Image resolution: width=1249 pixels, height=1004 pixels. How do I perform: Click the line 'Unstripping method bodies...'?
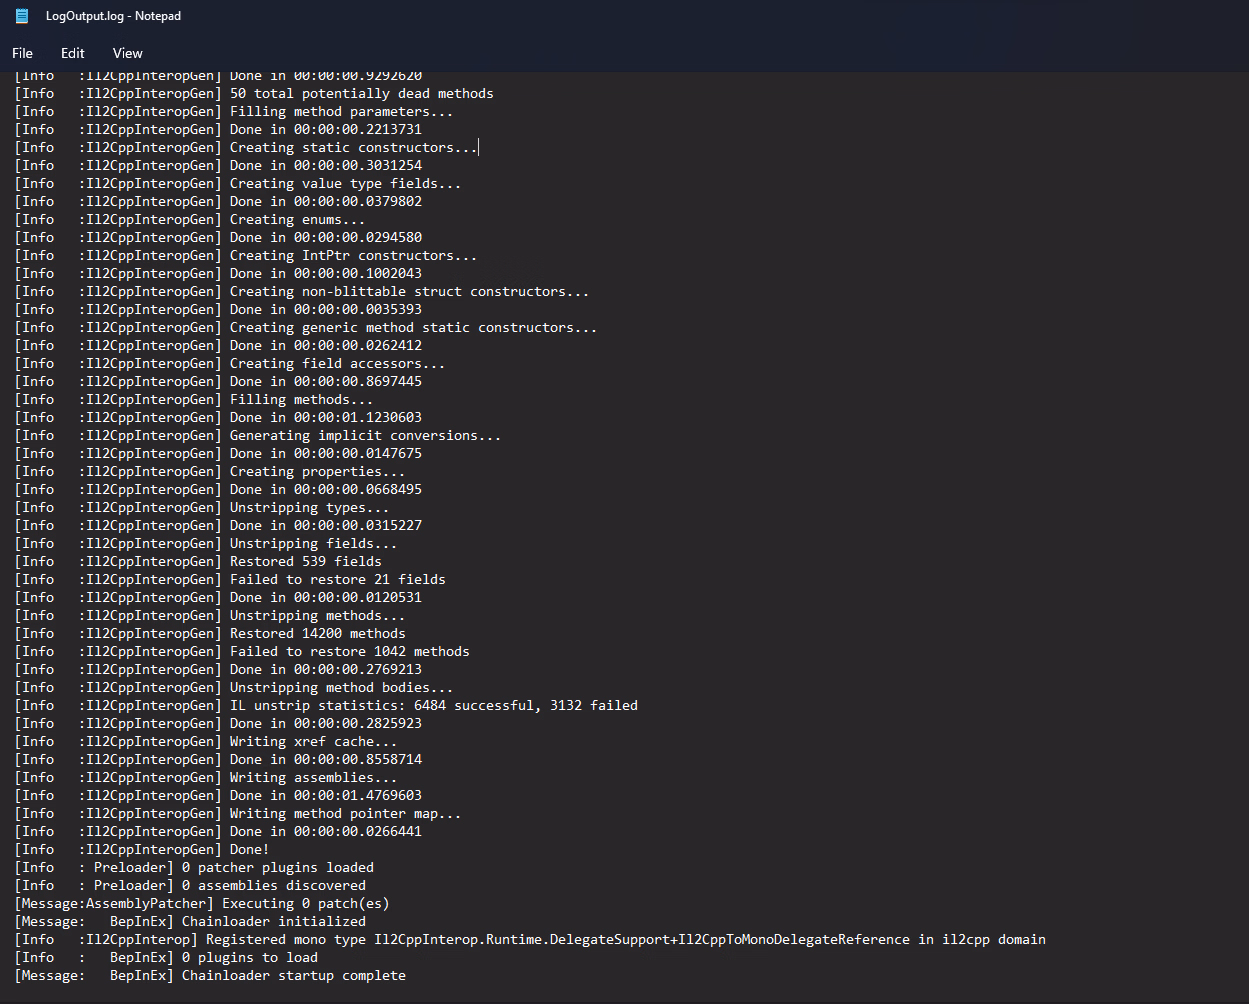[x=234, y=687]
